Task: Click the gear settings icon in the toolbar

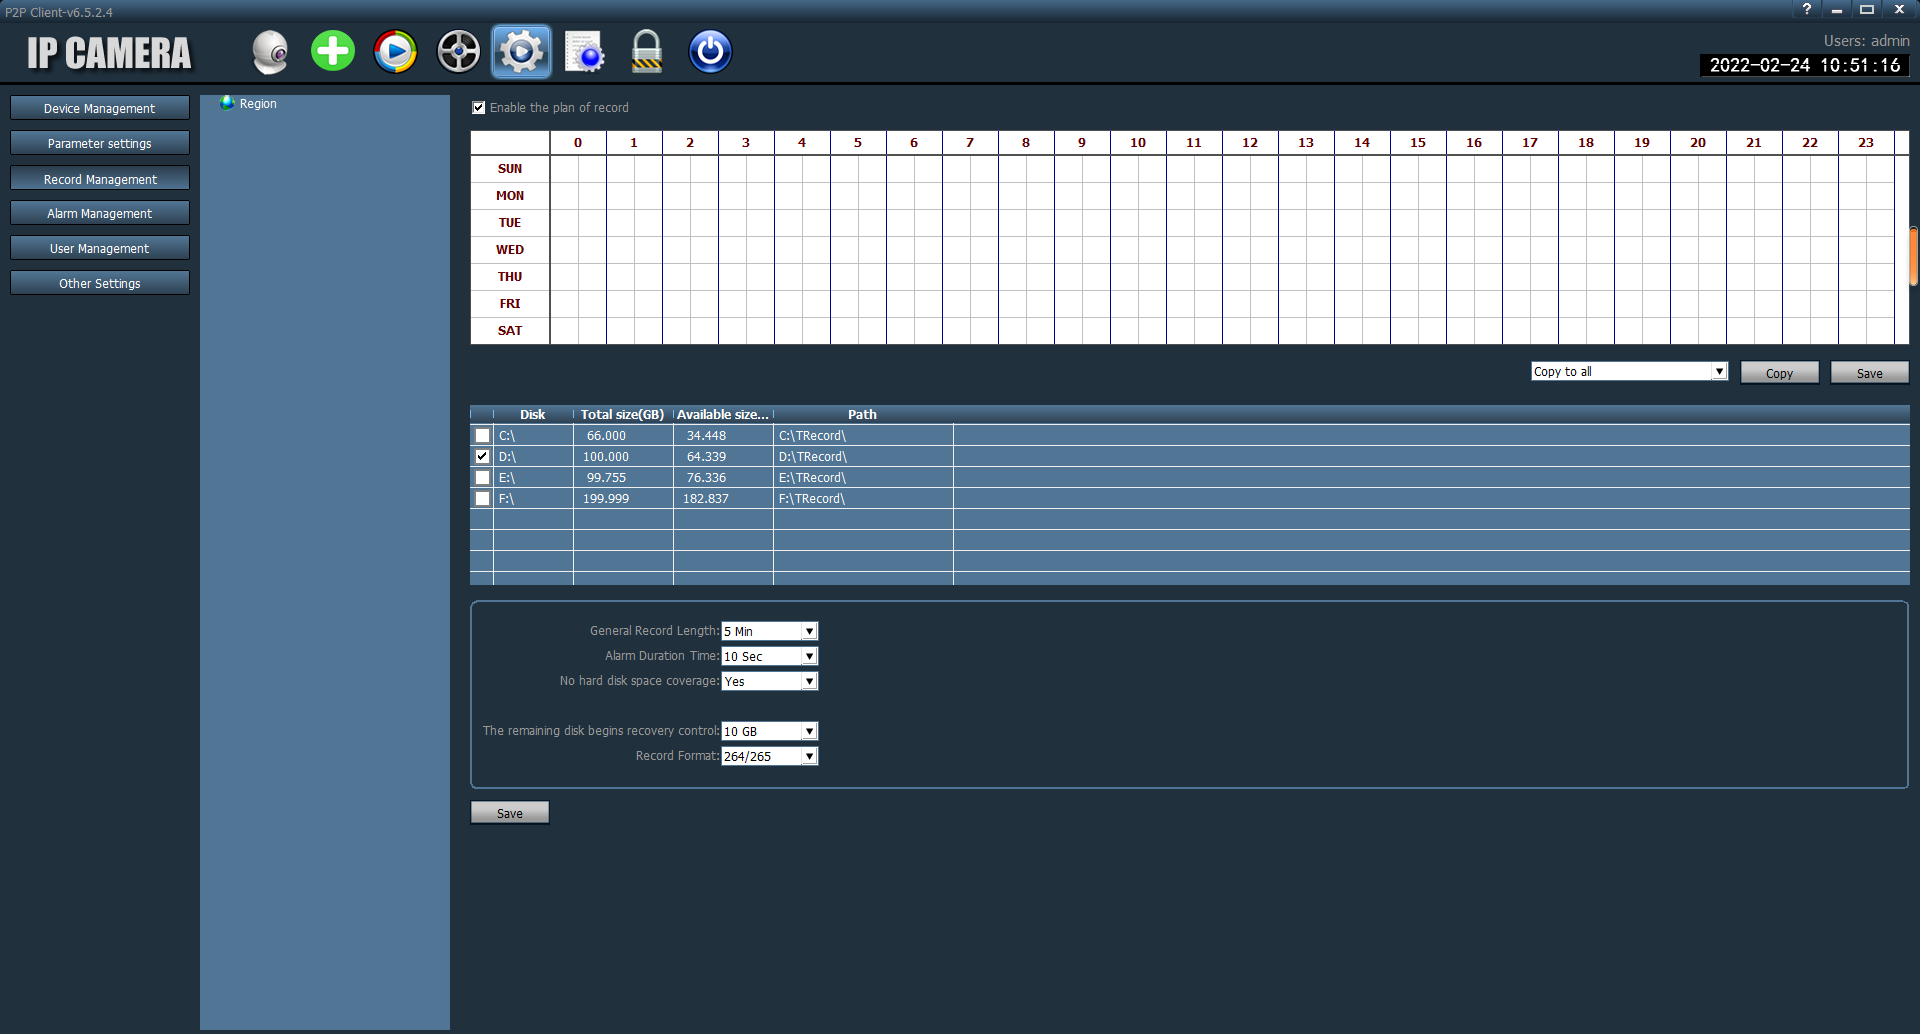Action: (521, 52)
